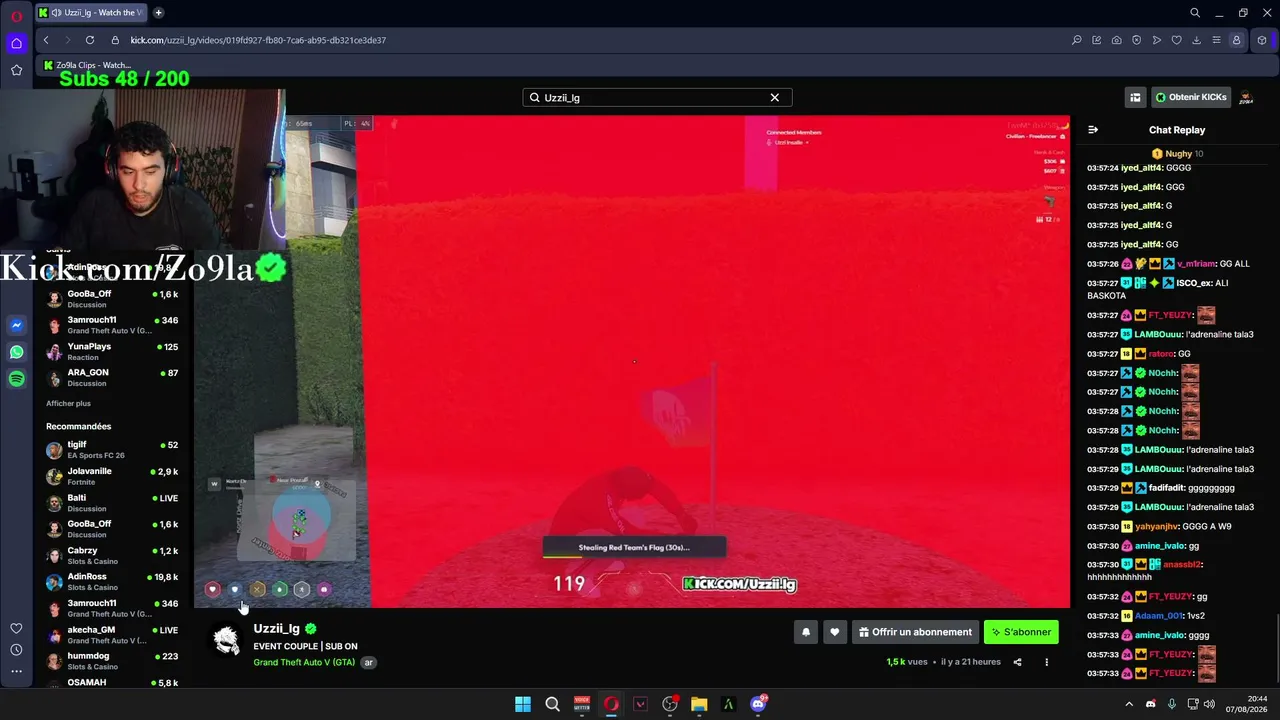Show hidden system tray icons
This screenshot has width=1280, height=720.
(x=1129, y=704)
